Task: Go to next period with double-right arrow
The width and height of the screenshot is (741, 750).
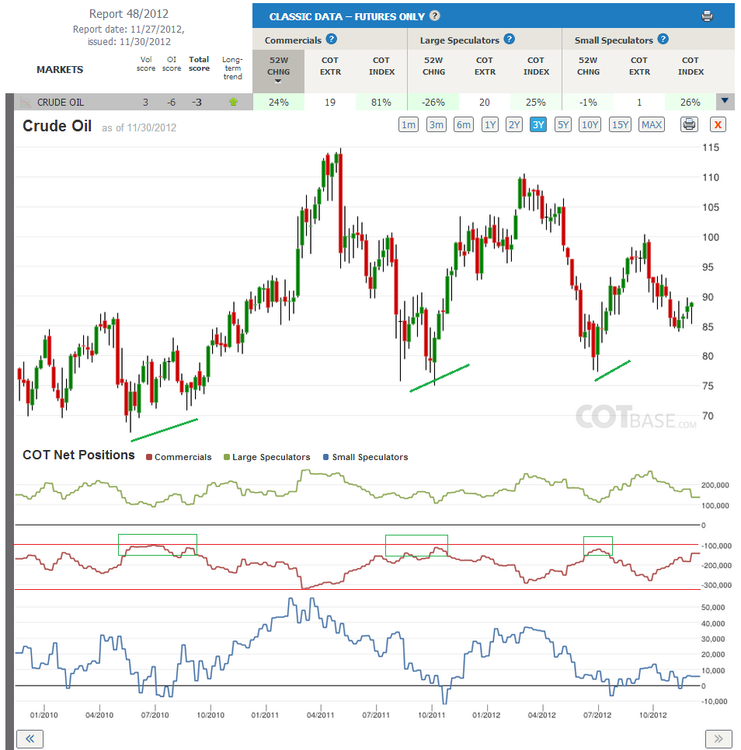Action: click(x=719, y=739)
